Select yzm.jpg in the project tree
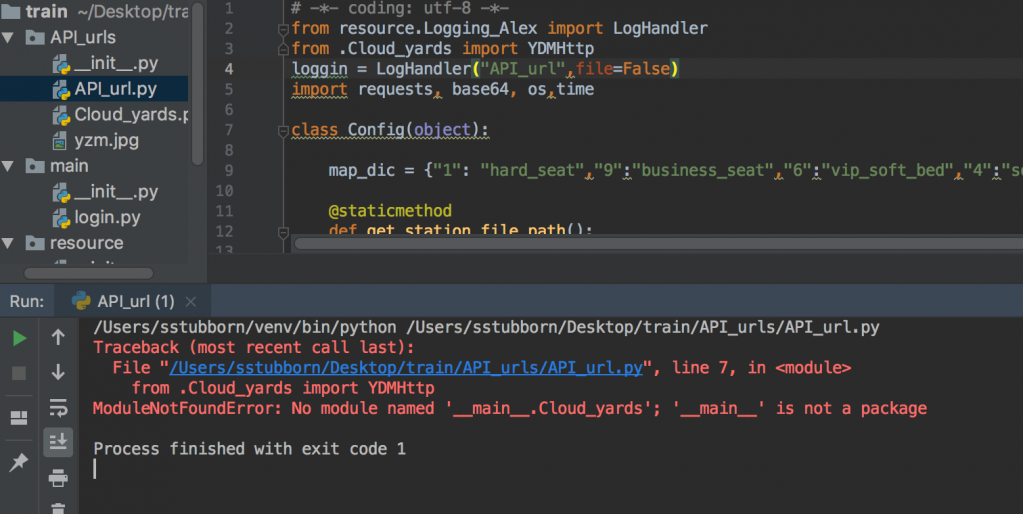 pos(107,140)
